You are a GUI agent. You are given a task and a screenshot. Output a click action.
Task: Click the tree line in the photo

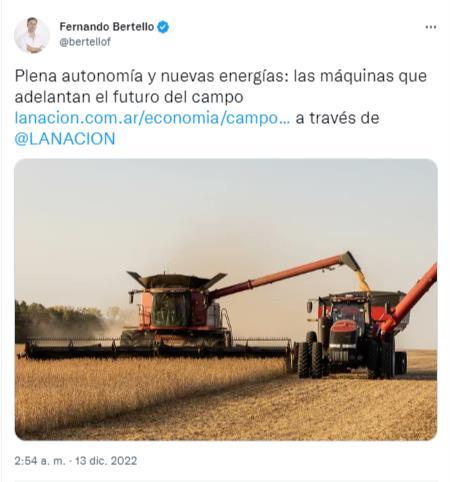pyautogui.click(x=60, y=320)
